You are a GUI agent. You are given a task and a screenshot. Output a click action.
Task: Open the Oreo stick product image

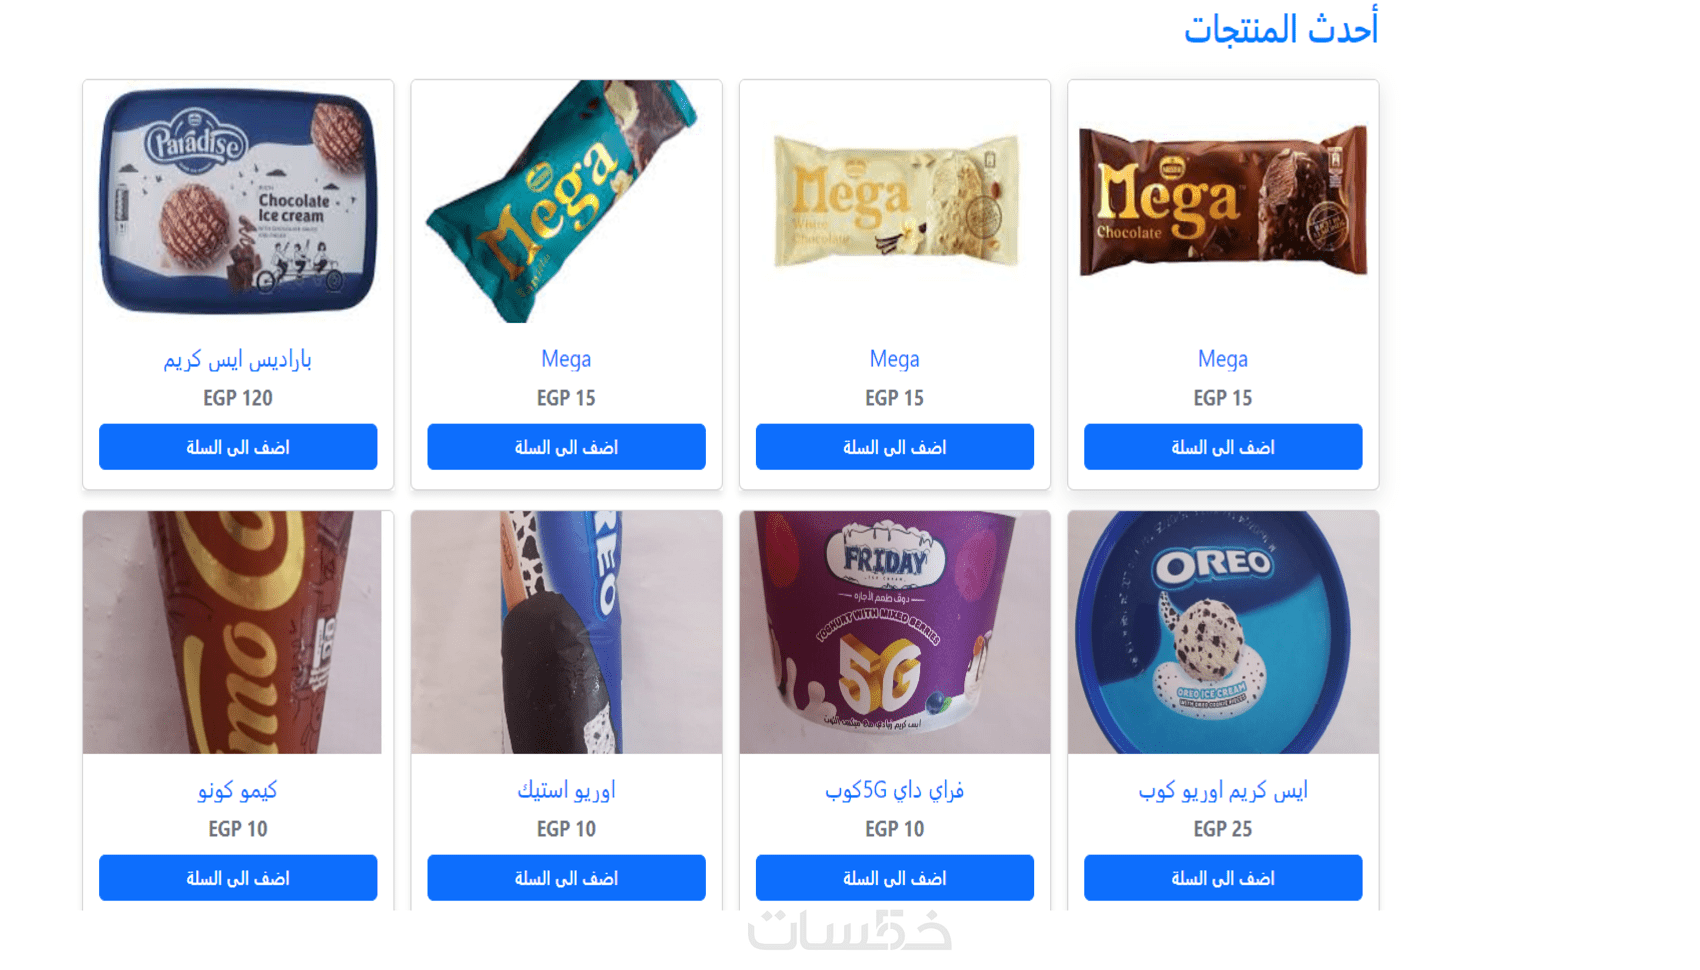(566, 632)
